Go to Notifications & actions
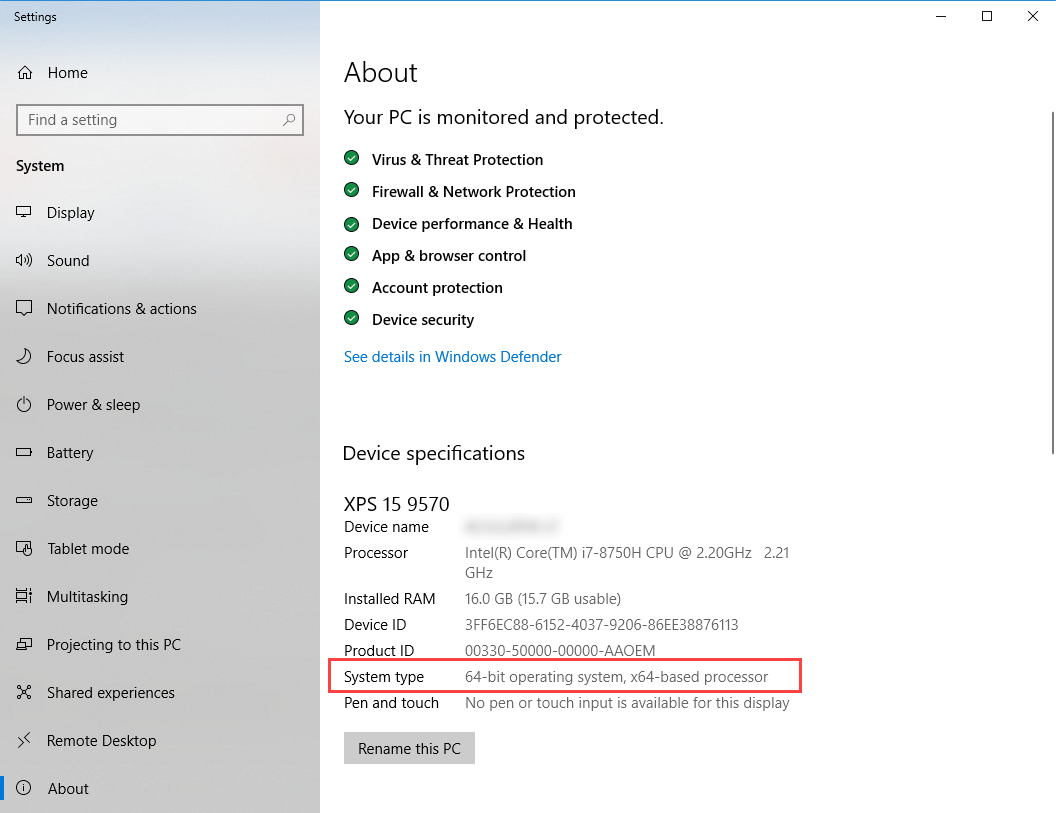Viewport: 1056px width, 813px height. tap(160, 308)
